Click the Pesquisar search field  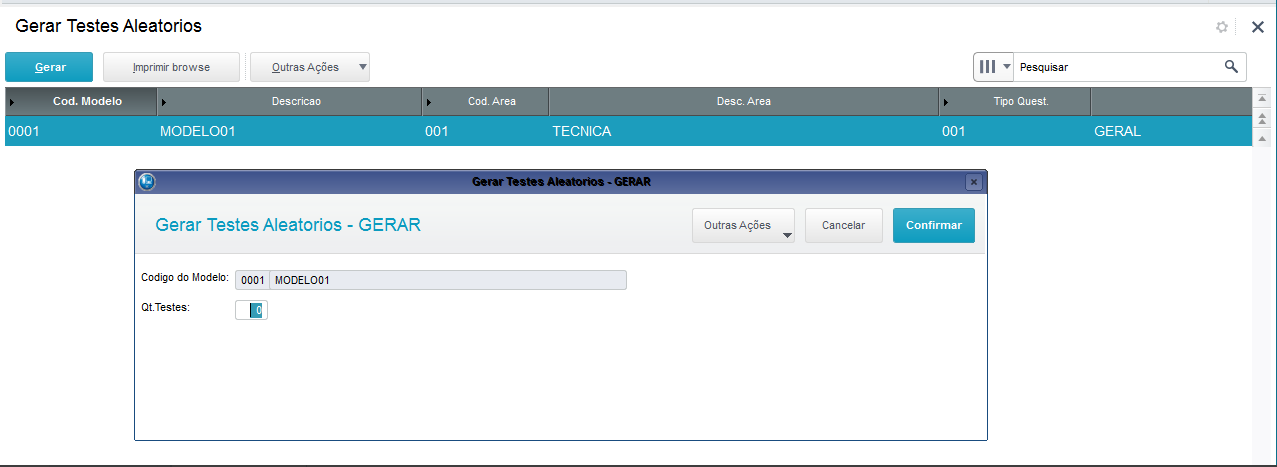click(x=1115, y=67)
